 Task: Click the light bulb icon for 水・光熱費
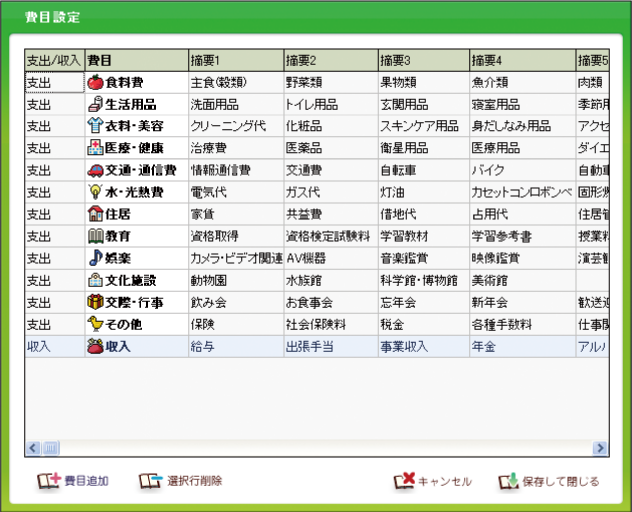pos(96,192)
